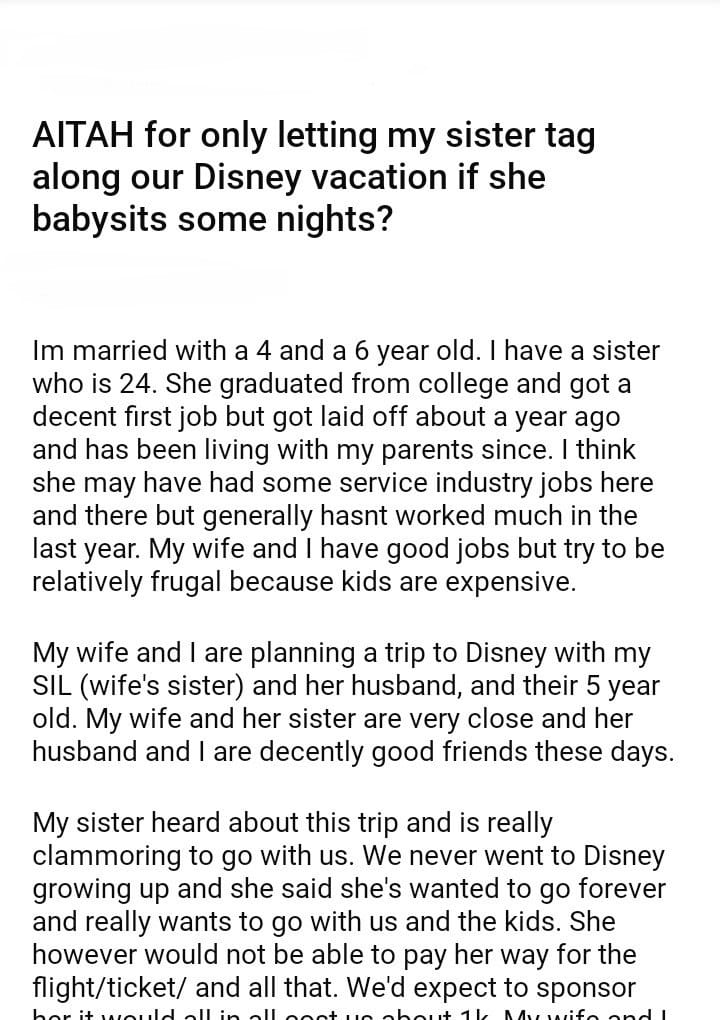Click the third paragraph starting "My sister heard"

pyautogui.click(x=349, y=905)
